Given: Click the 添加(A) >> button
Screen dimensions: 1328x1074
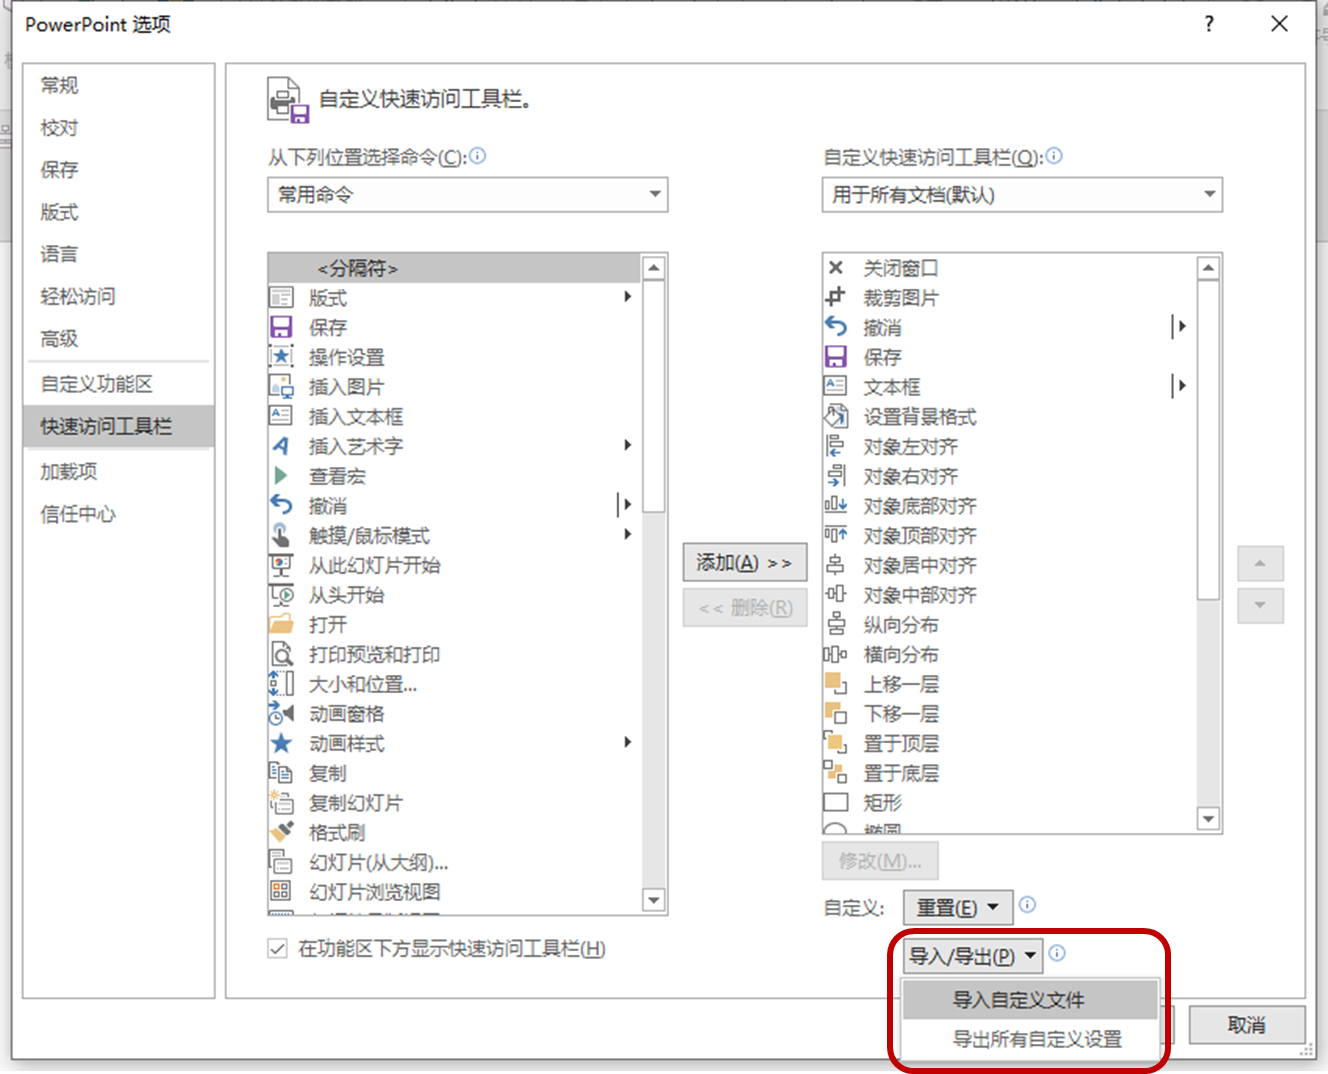Looking at the screenshot, I should click(x=744, y=563).
